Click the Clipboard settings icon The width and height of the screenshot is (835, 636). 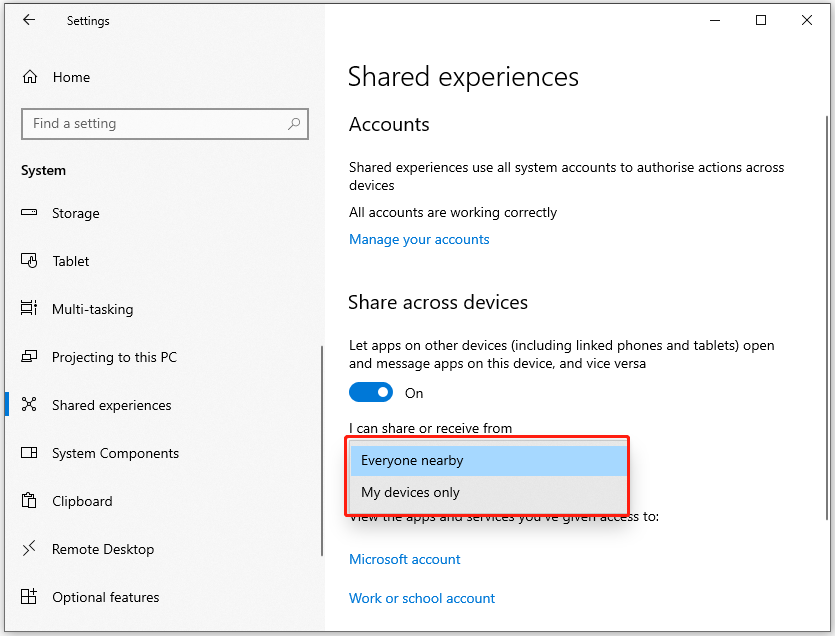pos(28,501)
